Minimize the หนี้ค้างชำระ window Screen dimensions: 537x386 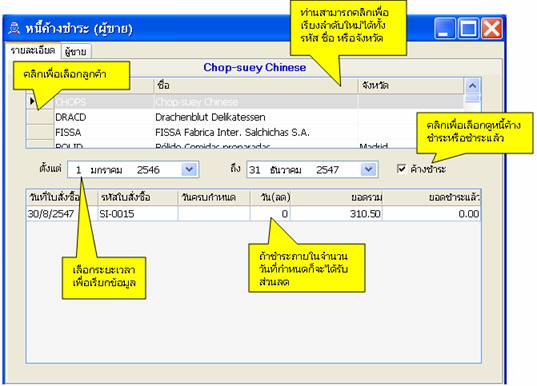point(445,28)
